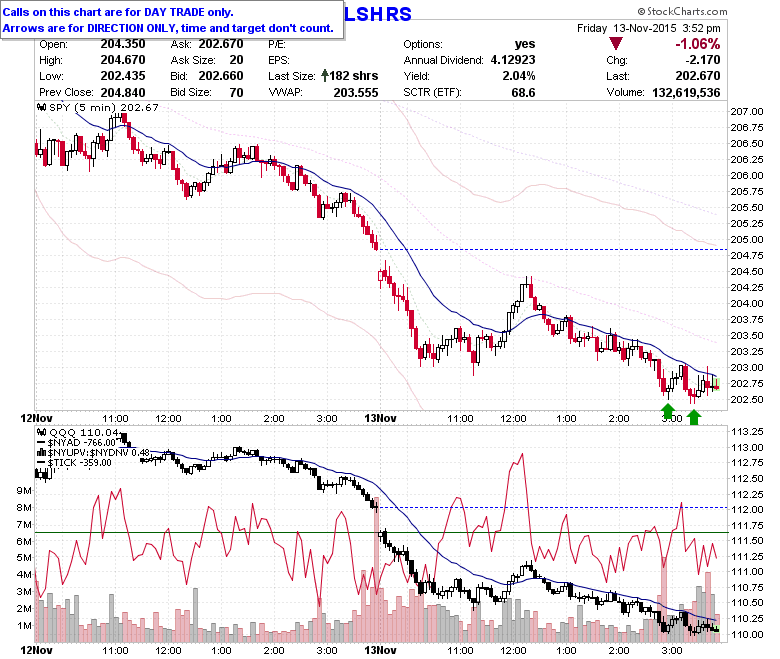Click the 202.50 price axis label
This screenshot has width=780, height=659.
(747, 399)
